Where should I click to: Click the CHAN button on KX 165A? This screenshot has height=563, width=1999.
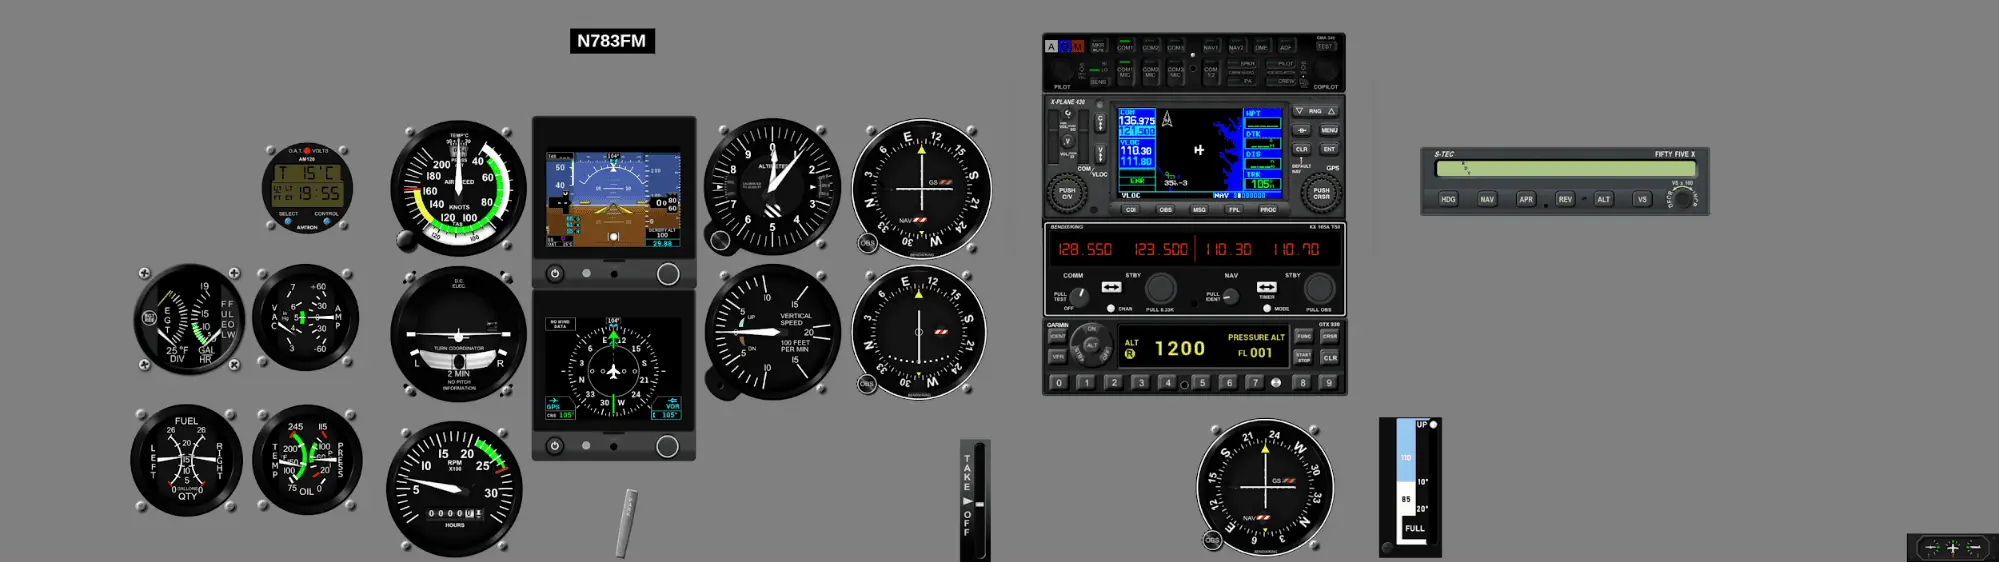point(1111,308)
